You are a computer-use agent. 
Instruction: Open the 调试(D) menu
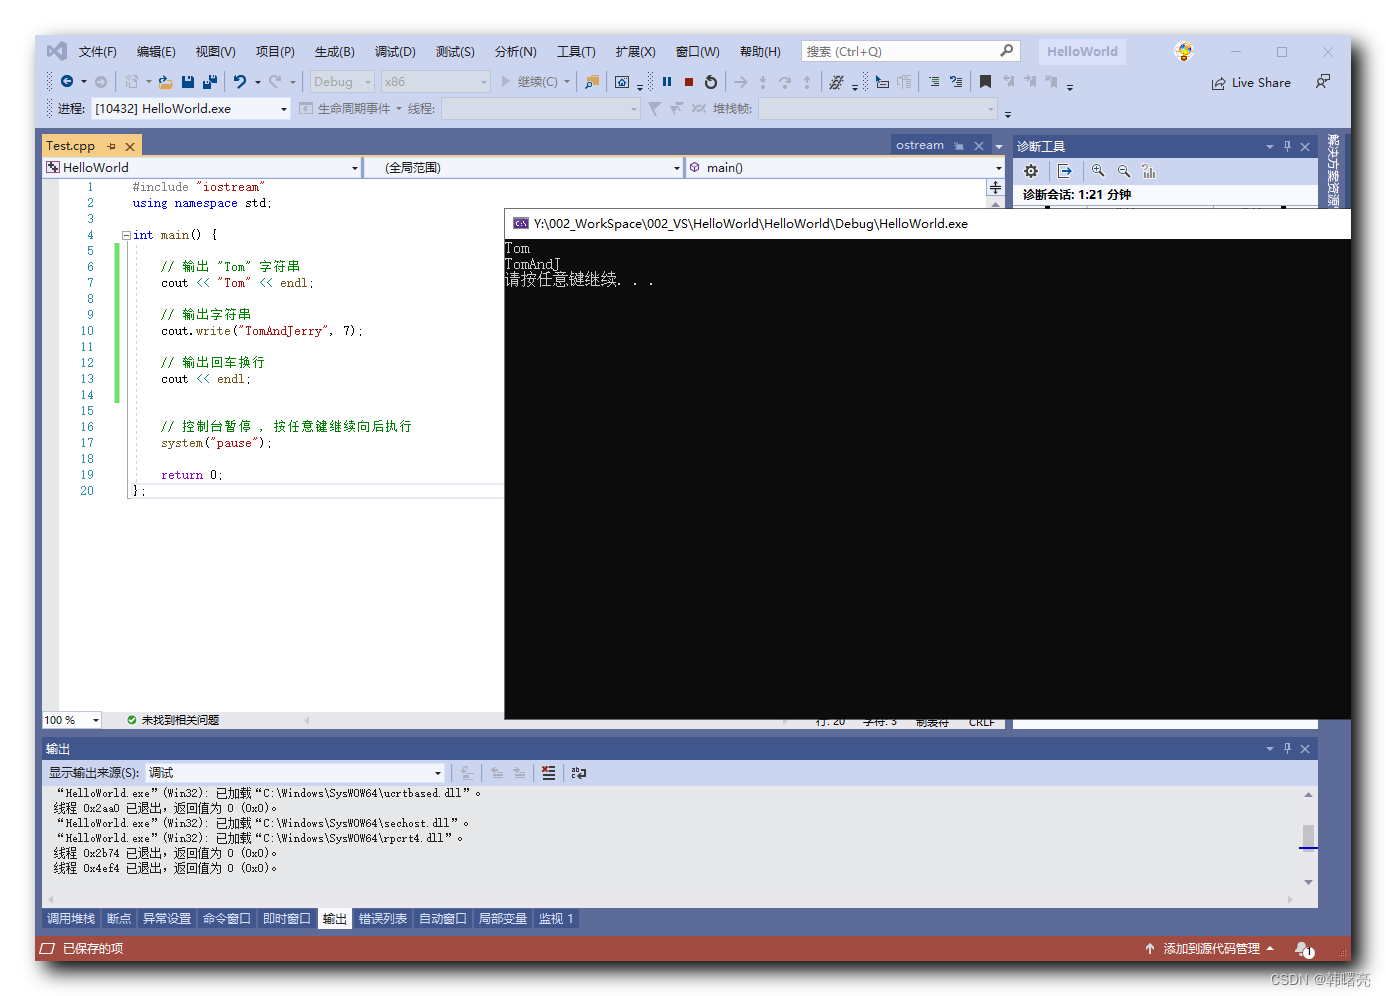tap(394, 51)
